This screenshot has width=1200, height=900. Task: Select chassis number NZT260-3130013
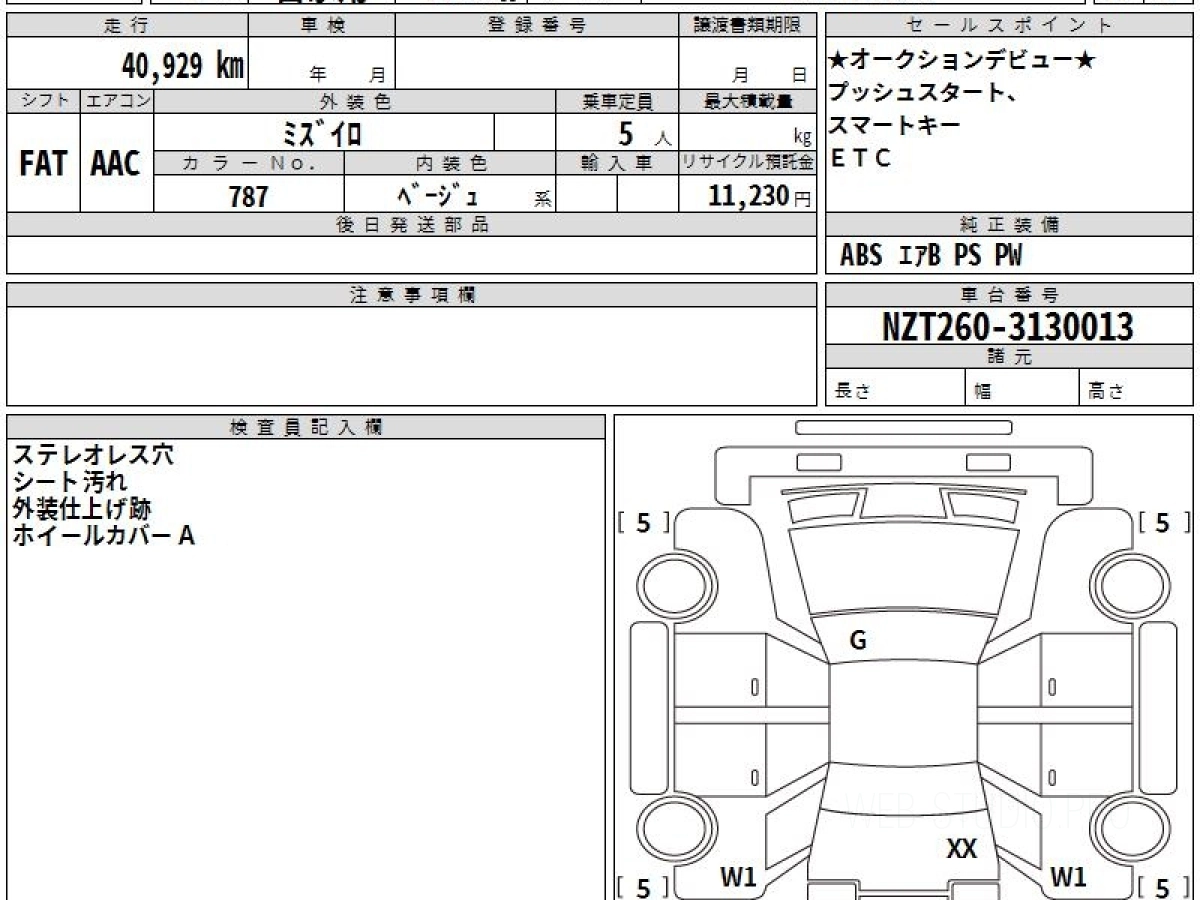[x=1008, y=326]
